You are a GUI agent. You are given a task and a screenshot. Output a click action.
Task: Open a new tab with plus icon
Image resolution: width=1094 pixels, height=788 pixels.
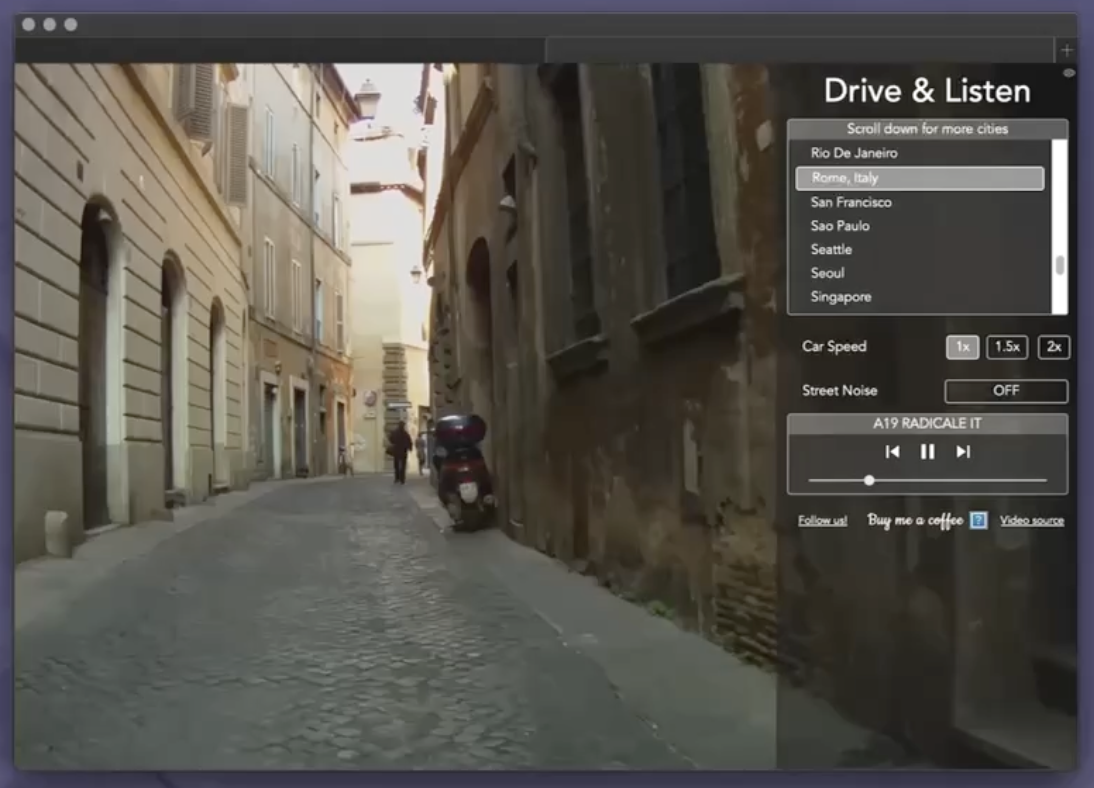(1066, 50)
